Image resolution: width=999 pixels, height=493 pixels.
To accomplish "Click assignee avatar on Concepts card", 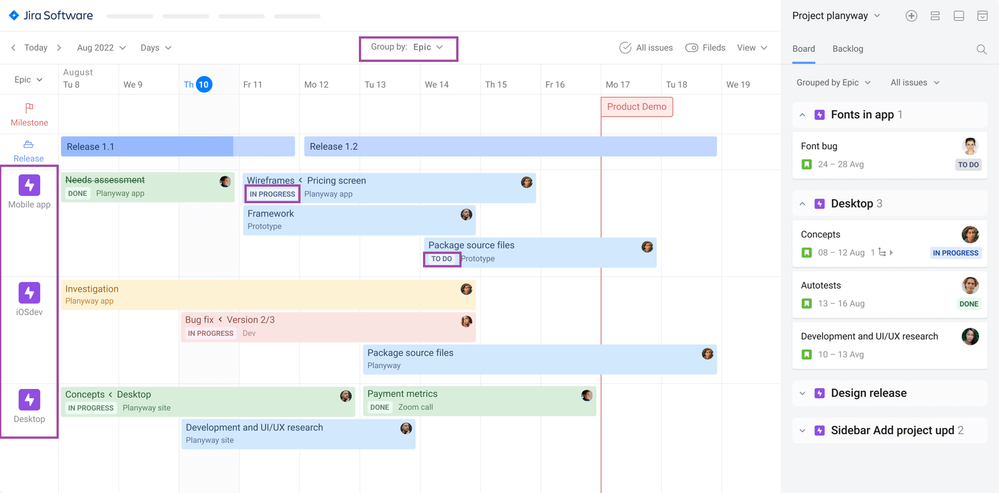I will [970, 234].
